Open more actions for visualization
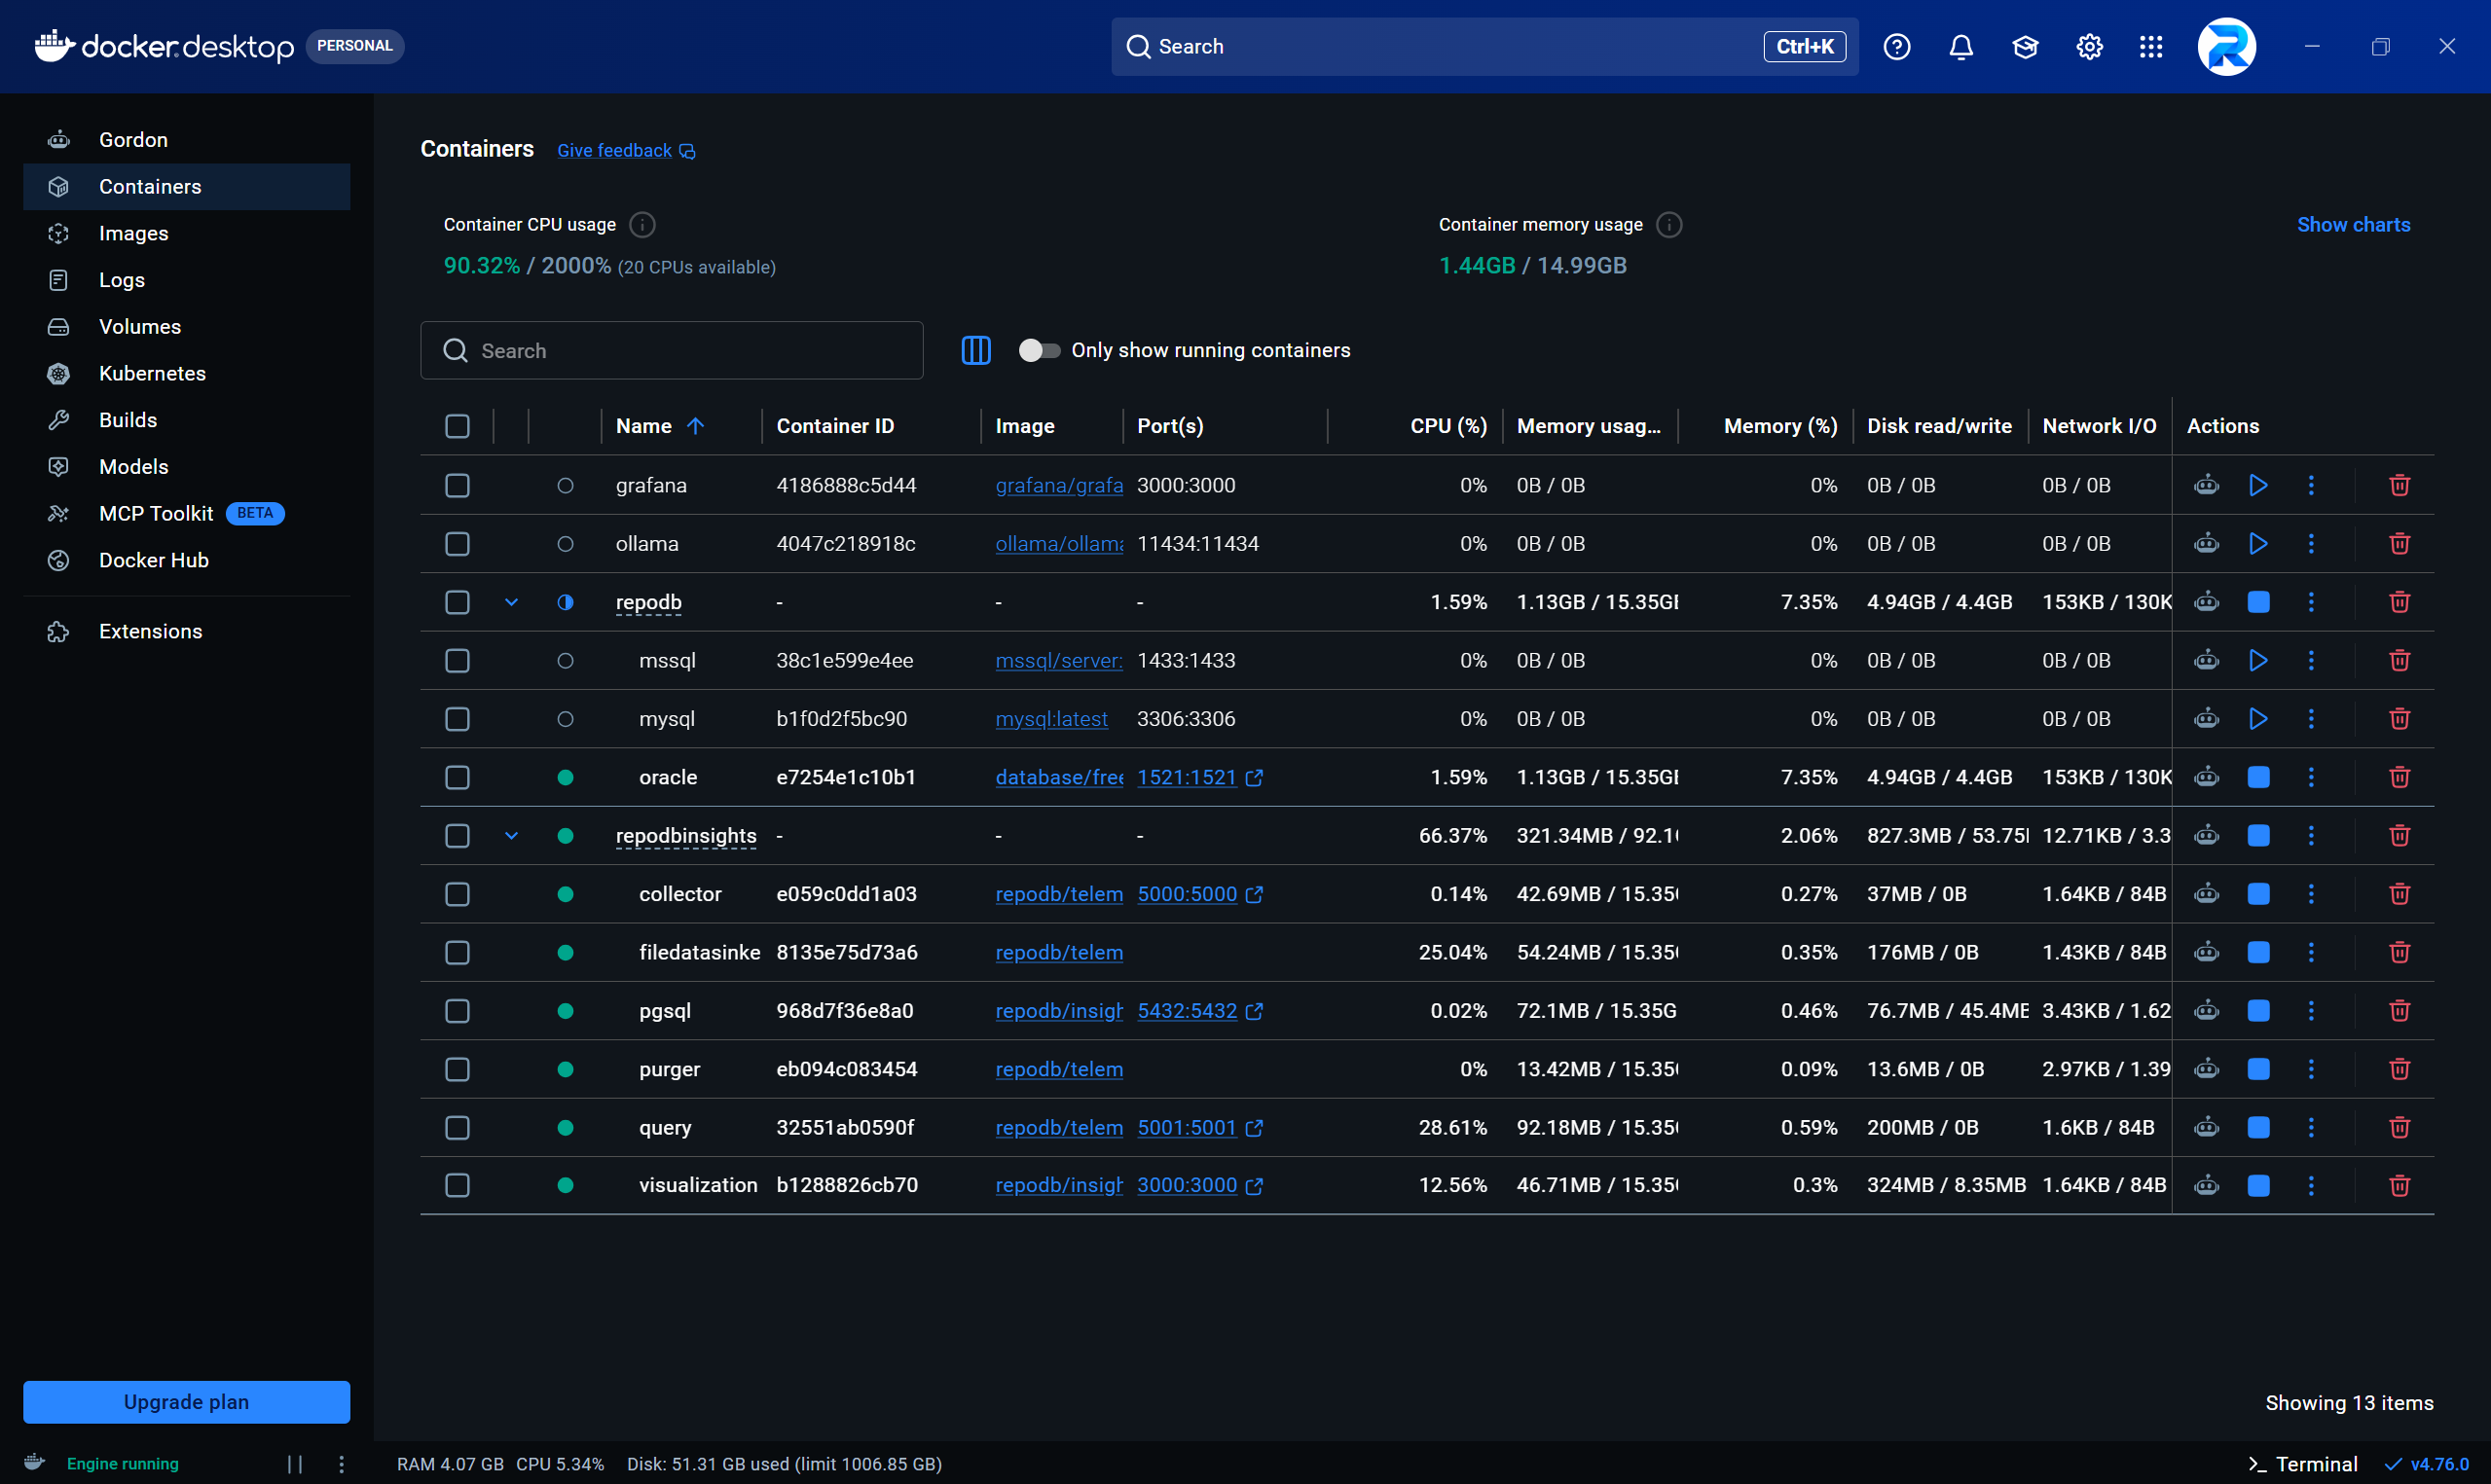 2310,1185
